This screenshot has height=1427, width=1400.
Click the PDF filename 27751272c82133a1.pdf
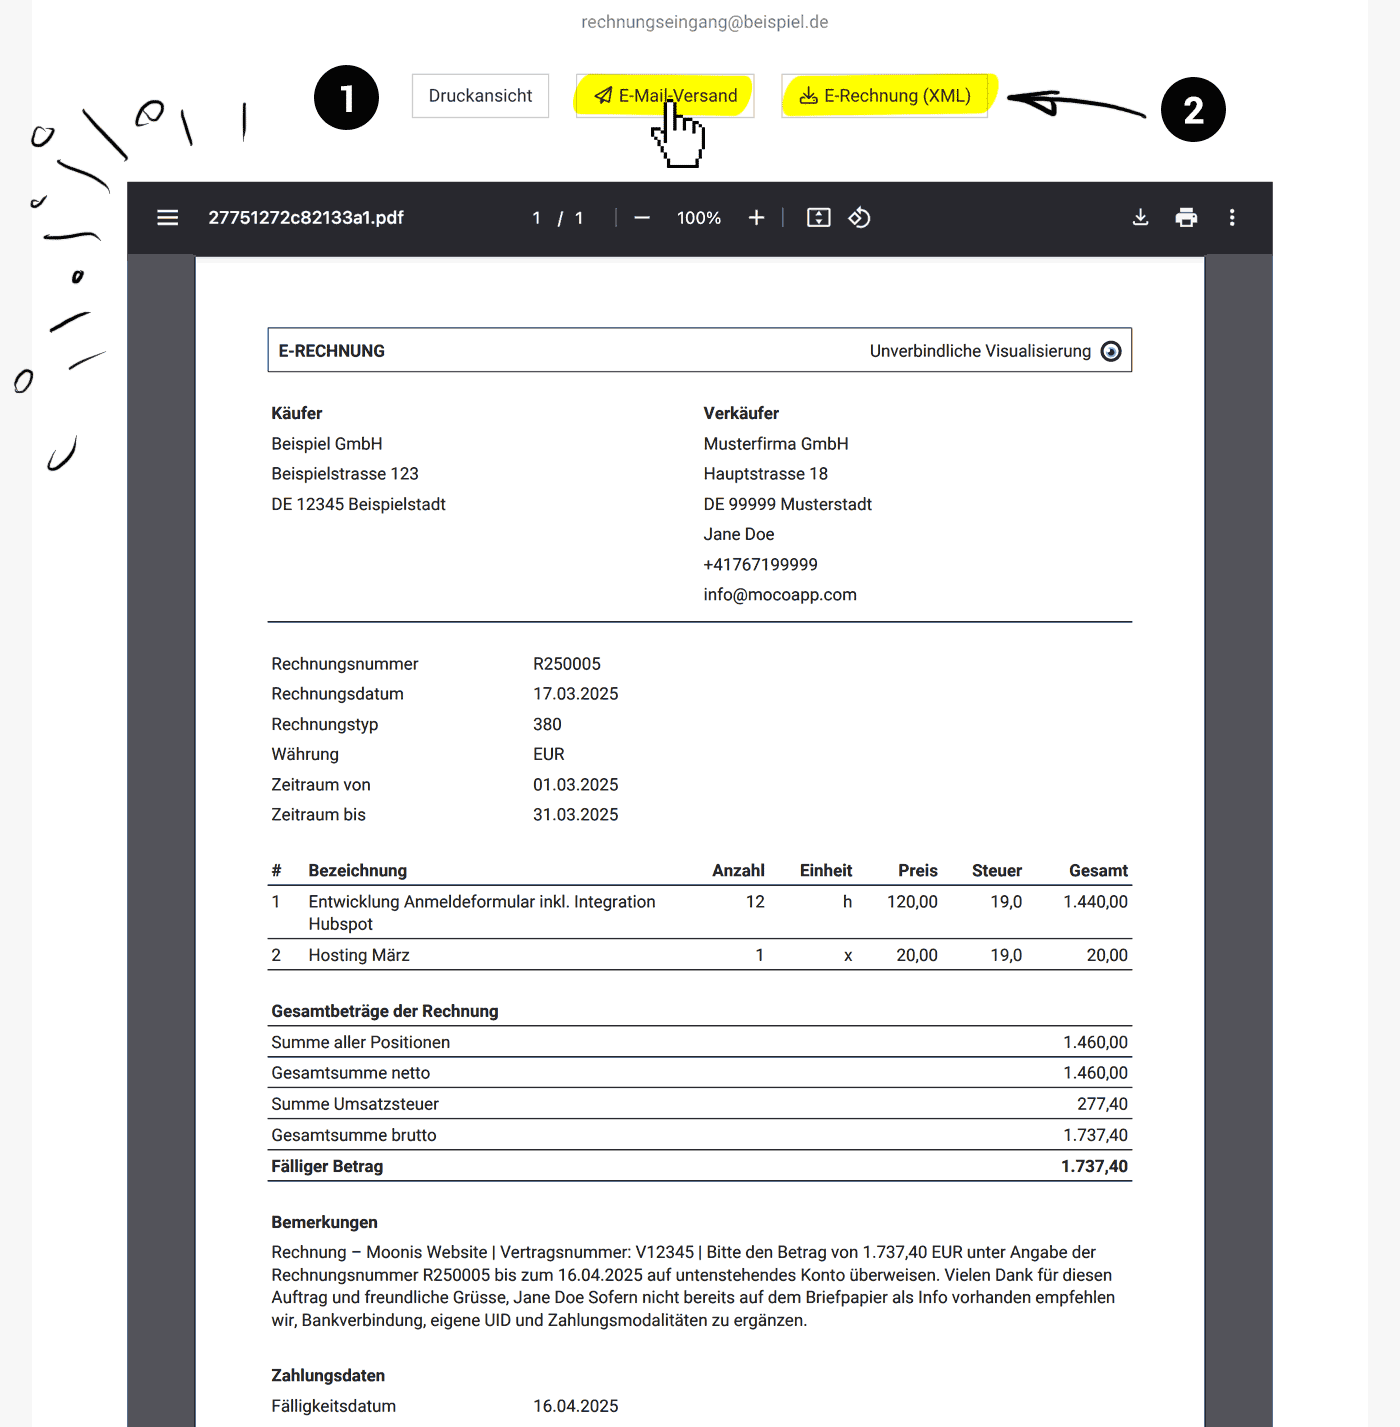[306, 218]
